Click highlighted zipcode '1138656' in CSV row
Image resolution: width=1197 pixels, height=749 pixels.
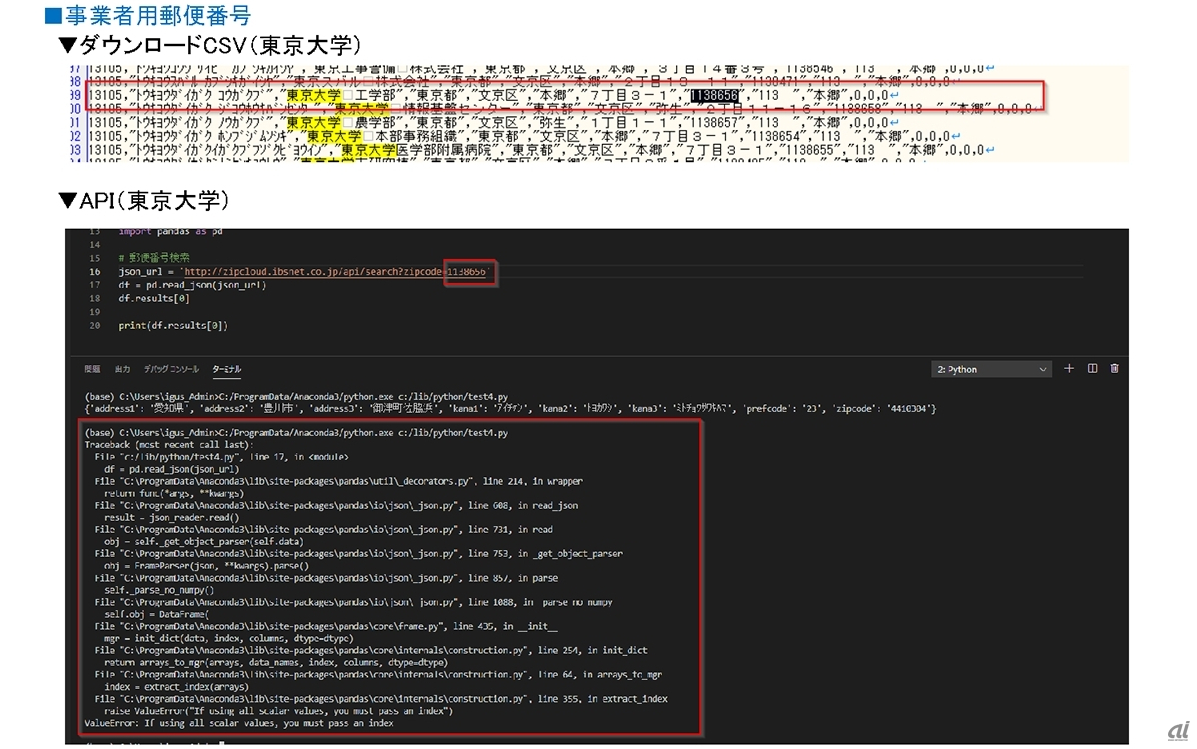(715, 95)
